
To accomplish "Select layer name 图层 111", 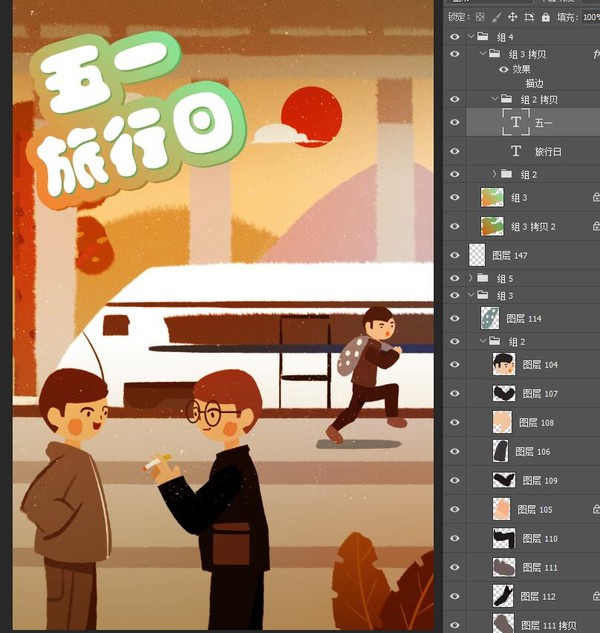I will coord(540,568).
